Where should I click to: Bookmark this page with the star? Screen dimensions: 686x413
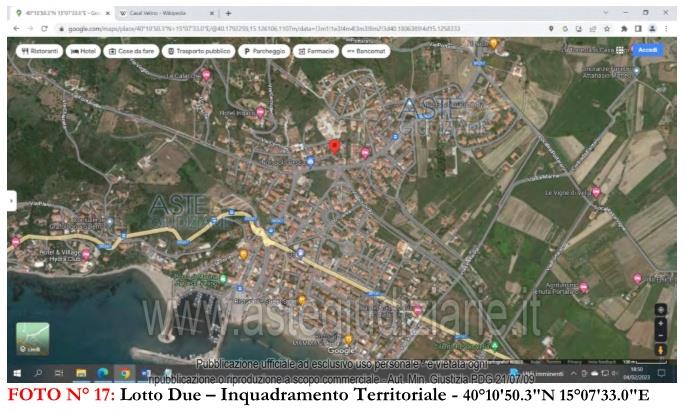pos(607,29)
